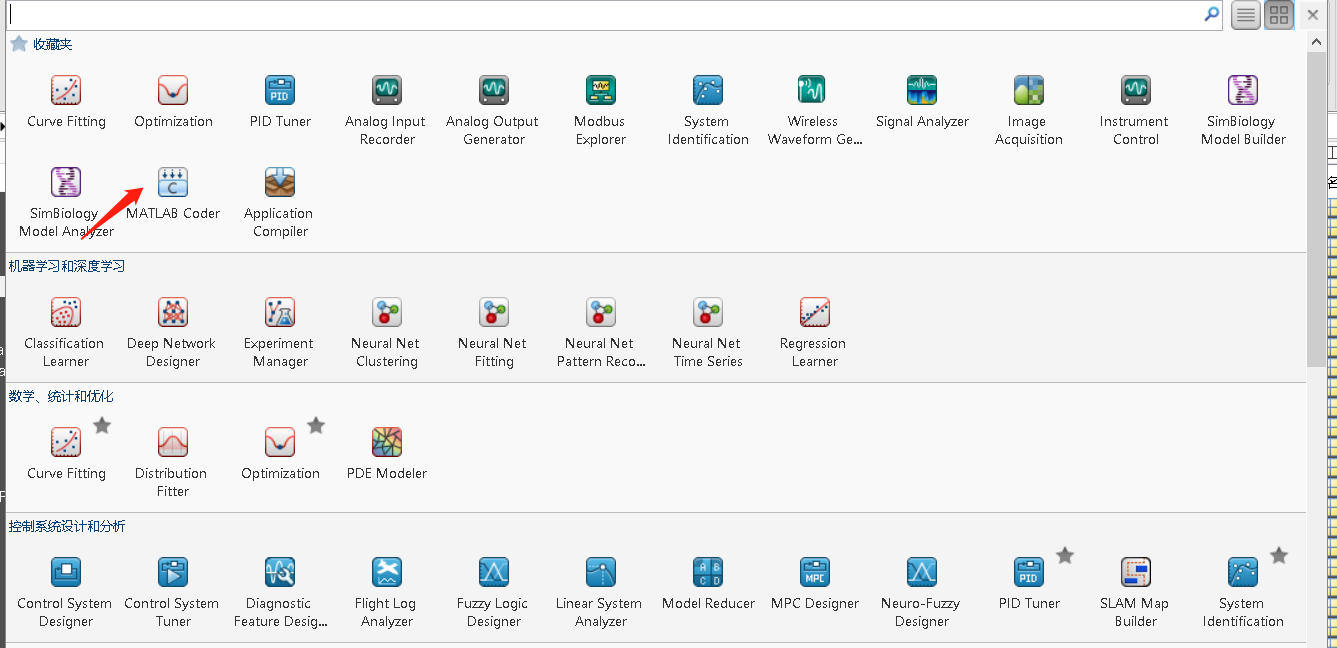Open Optimization from favorites section

(x=173, y=102)
